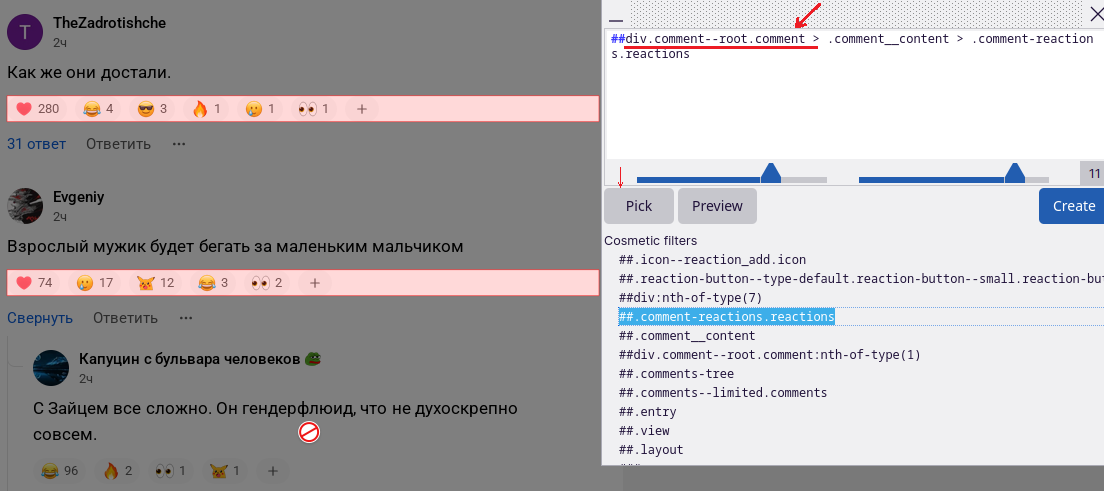Click angry cat reaction with count 12
Screen dimensions: 1104x491
[x=156, y=283]
